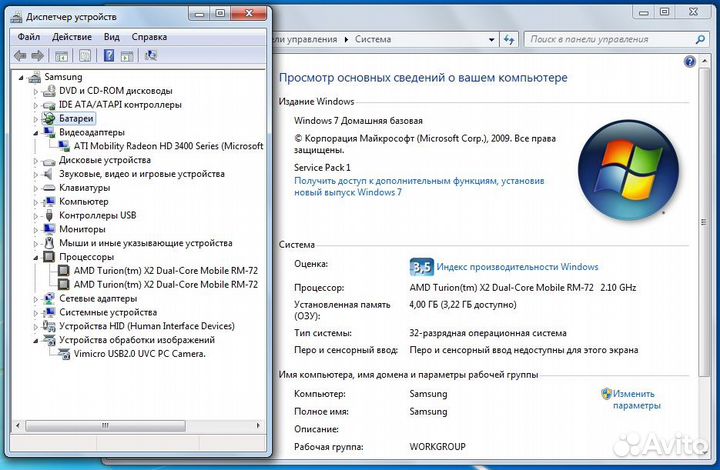Collapse the Процессоры node
This screenshot has width=720, height=470.
tap(36, 257)
